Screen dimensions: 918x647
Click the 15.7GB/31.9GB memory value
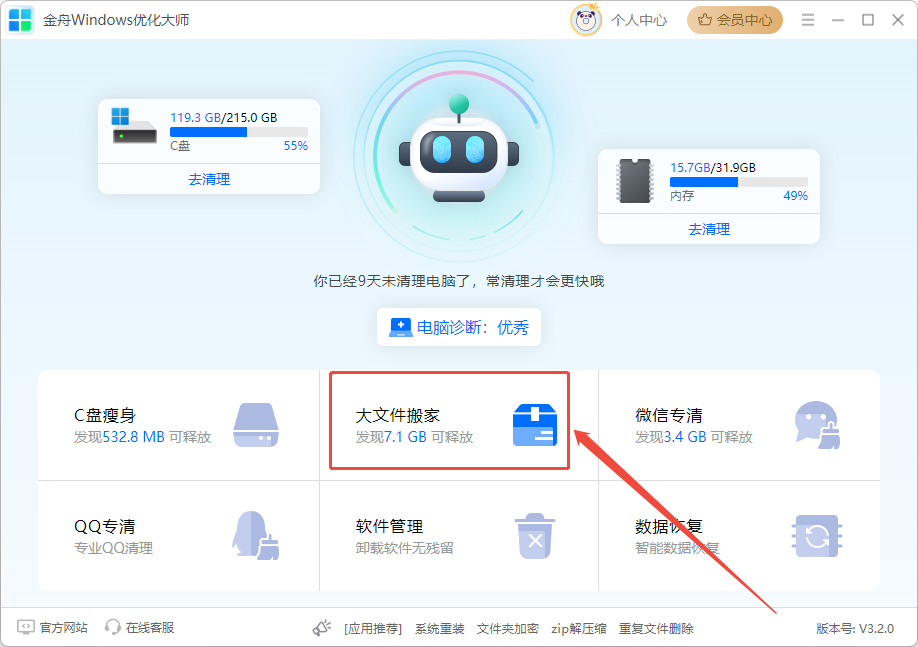point(713,167)
